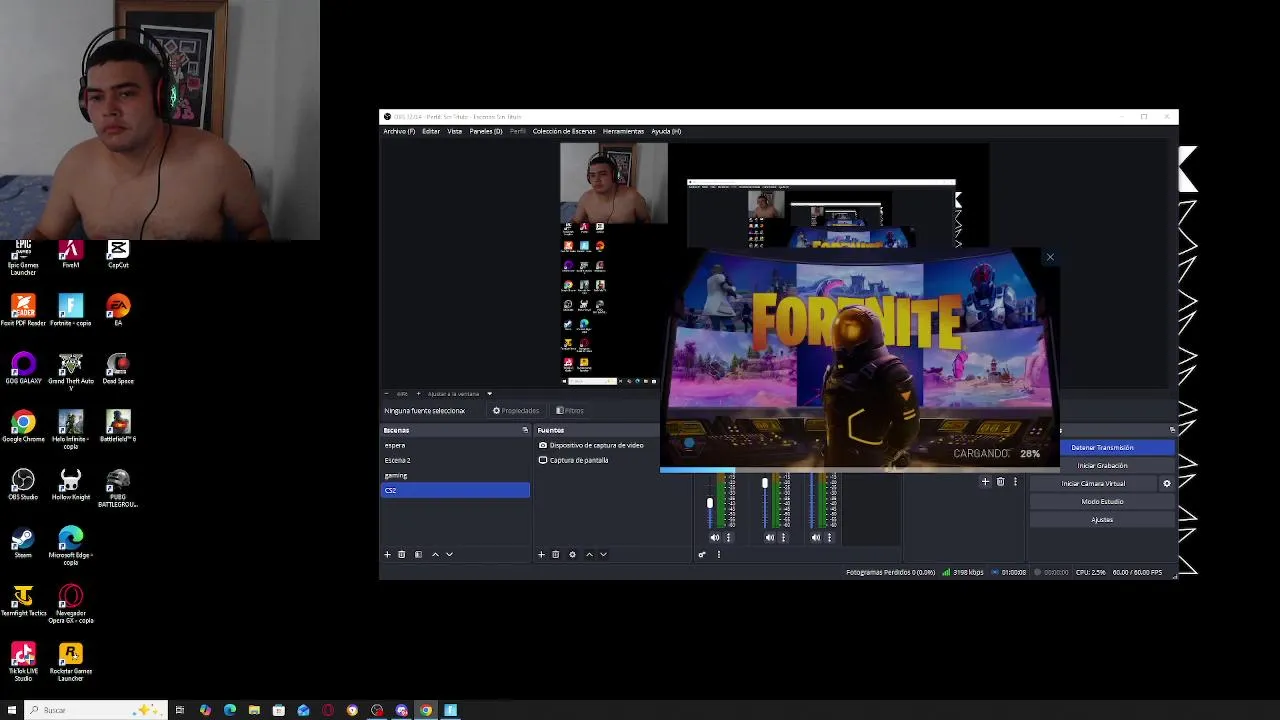Open second mixer channel three-dot options
This screenshot has width=1280, height=720.
[783, 538]
